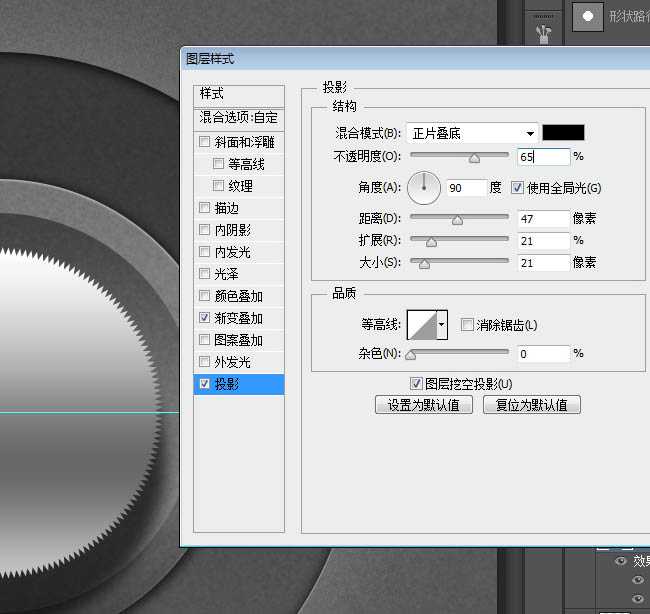
Task: Toggle 图层挖空投影 checkbox
Action: pyautogui.click(x=416, y=383)
